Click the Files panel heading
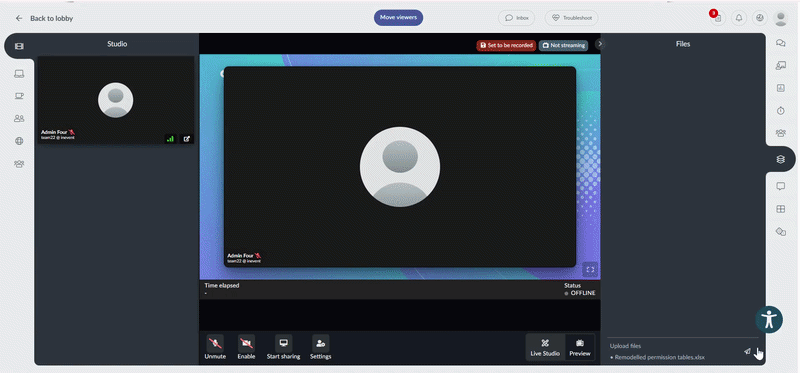The image size is (800, 373). pyautogui.click(x=683, y=44)
